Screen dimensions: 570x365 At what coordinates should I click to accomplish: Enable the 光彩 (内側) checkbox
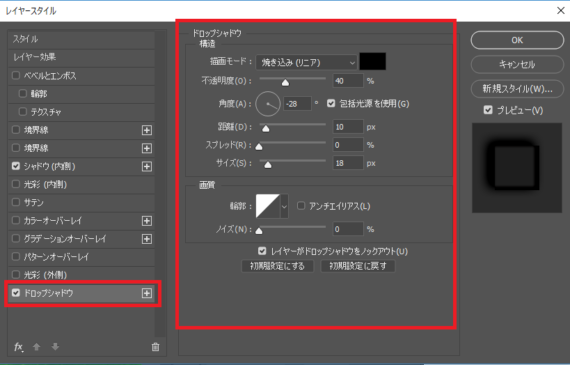(x=16, y=184)
